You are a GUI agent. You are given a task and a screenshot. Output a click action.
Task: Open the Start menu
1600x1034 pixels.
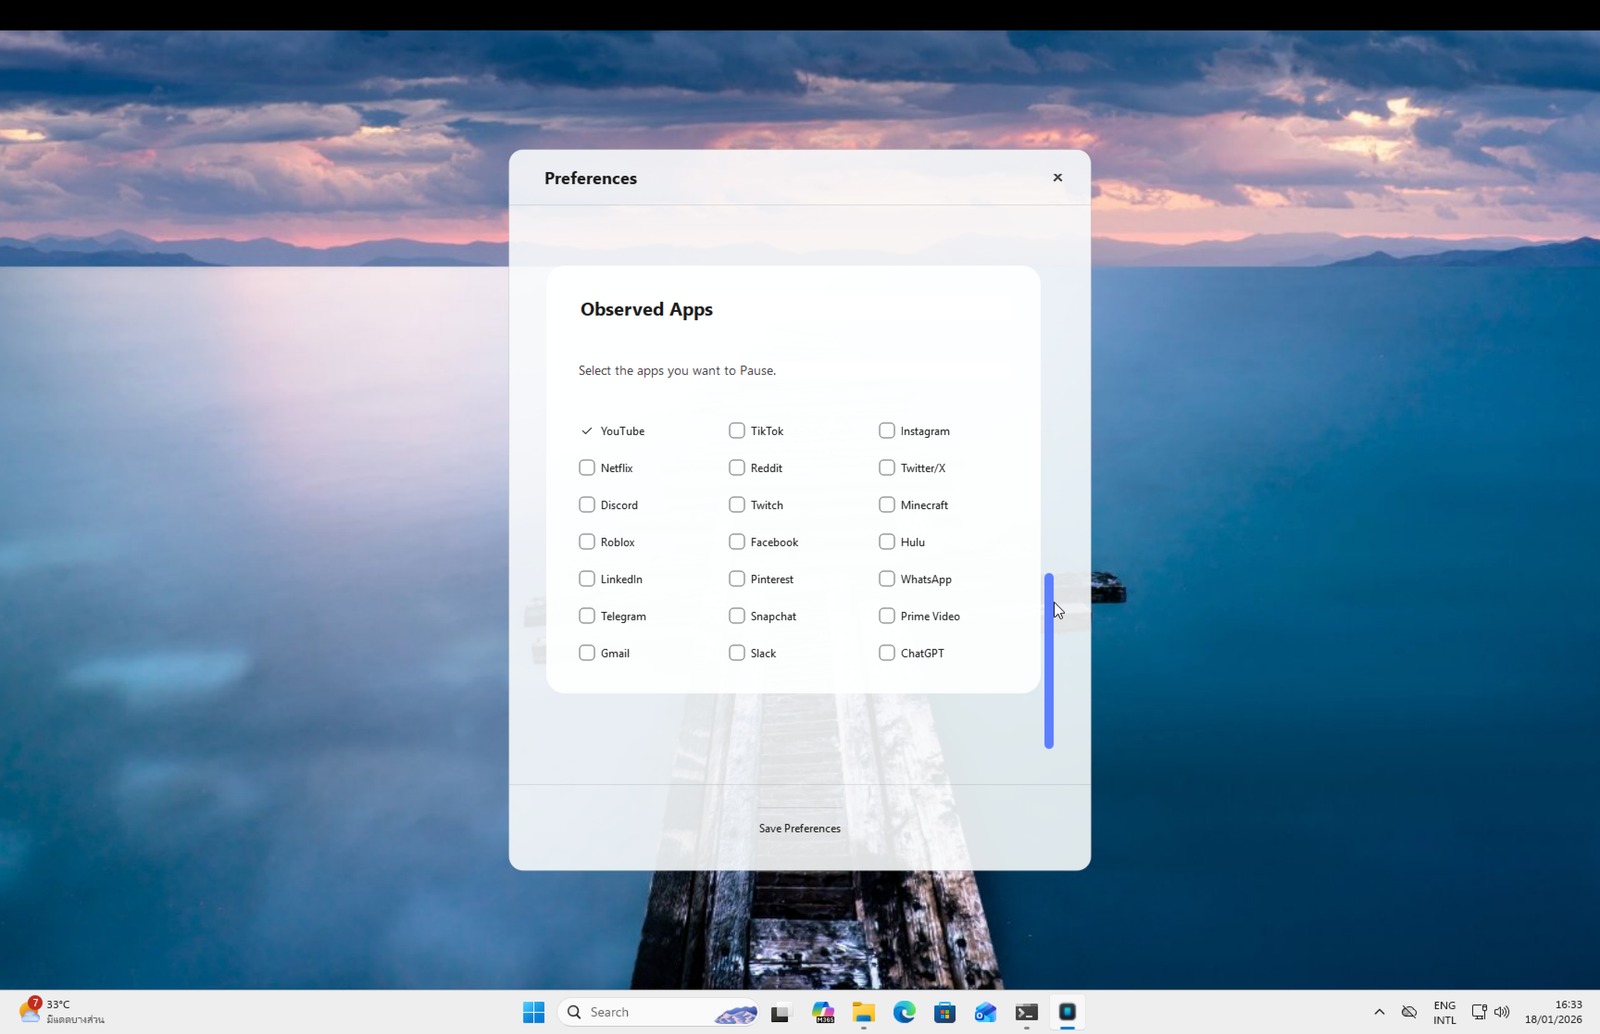pyautogui.click(x=533, y=1012)
